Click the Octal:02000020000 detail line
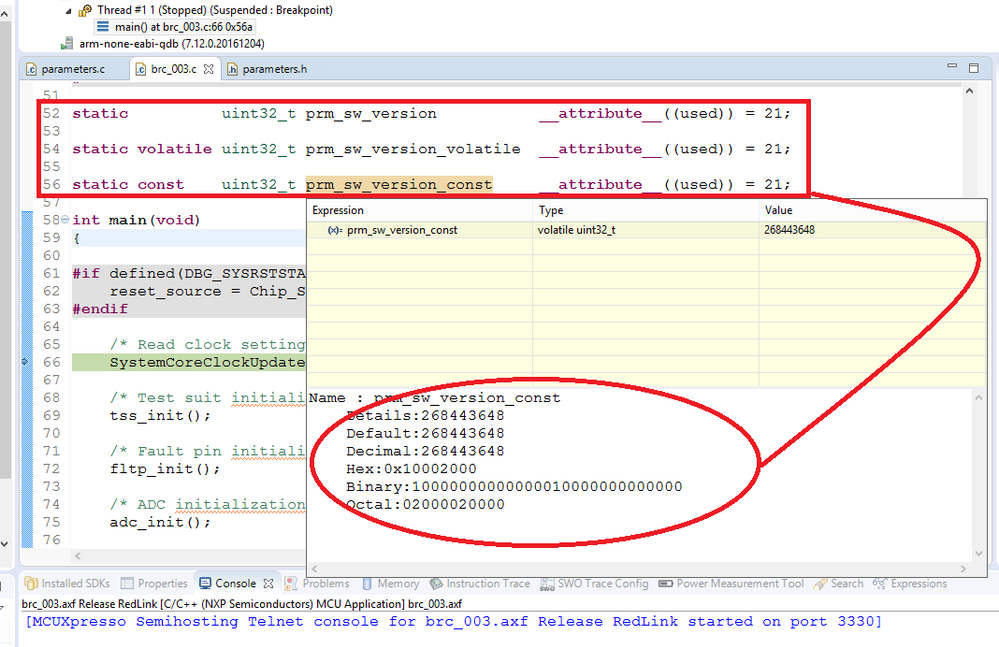Image resolution: width=999 pixels, height=647 pixels. tap(425, 505)
